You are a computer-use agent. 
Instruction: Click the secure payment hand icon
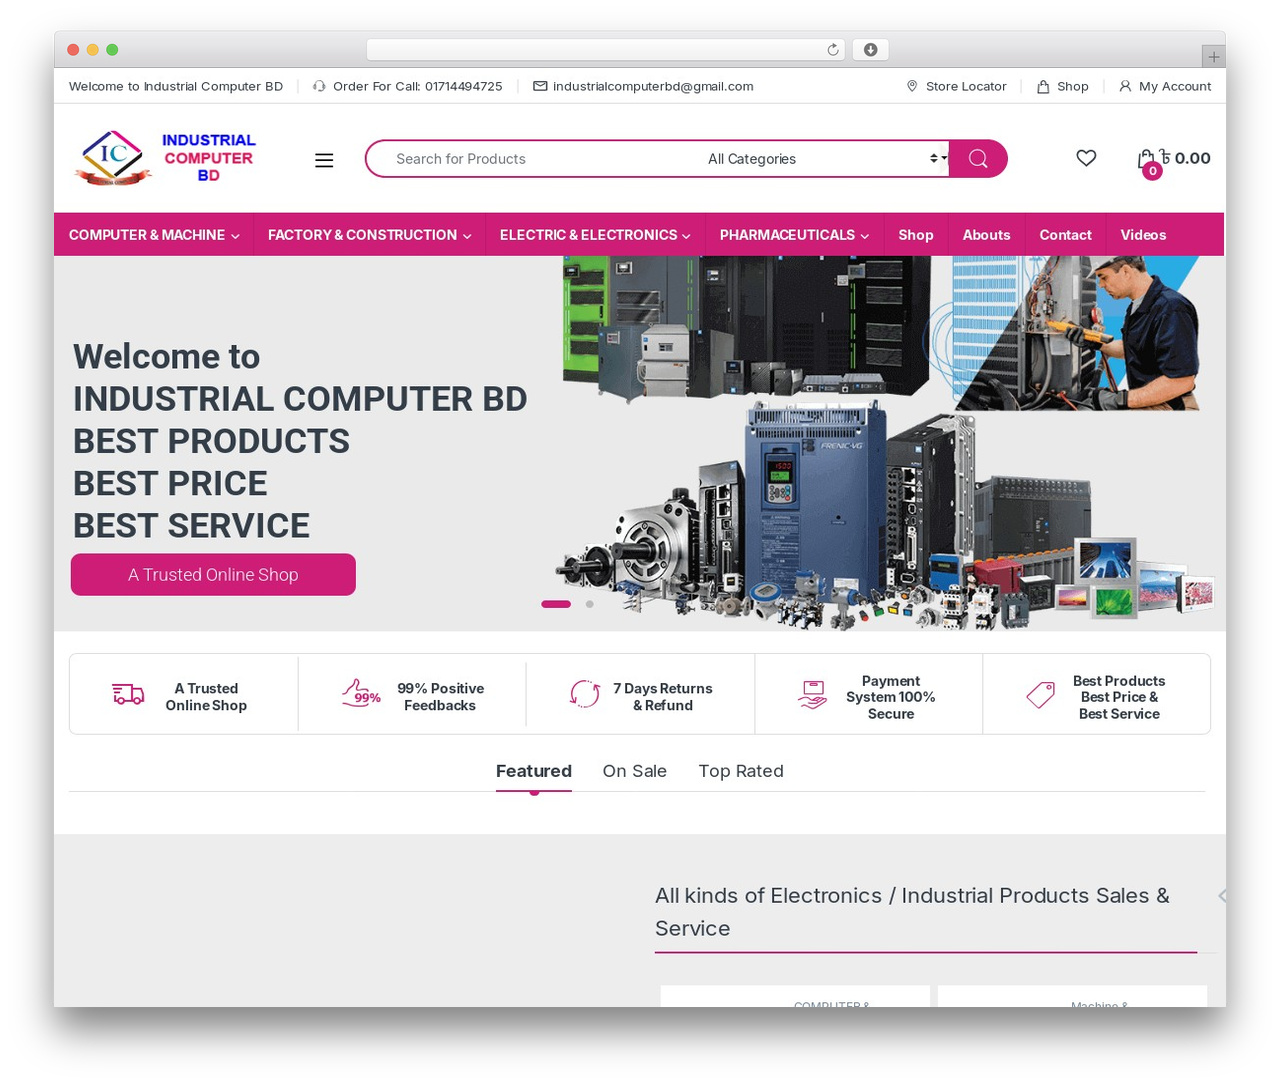[813, 694]
